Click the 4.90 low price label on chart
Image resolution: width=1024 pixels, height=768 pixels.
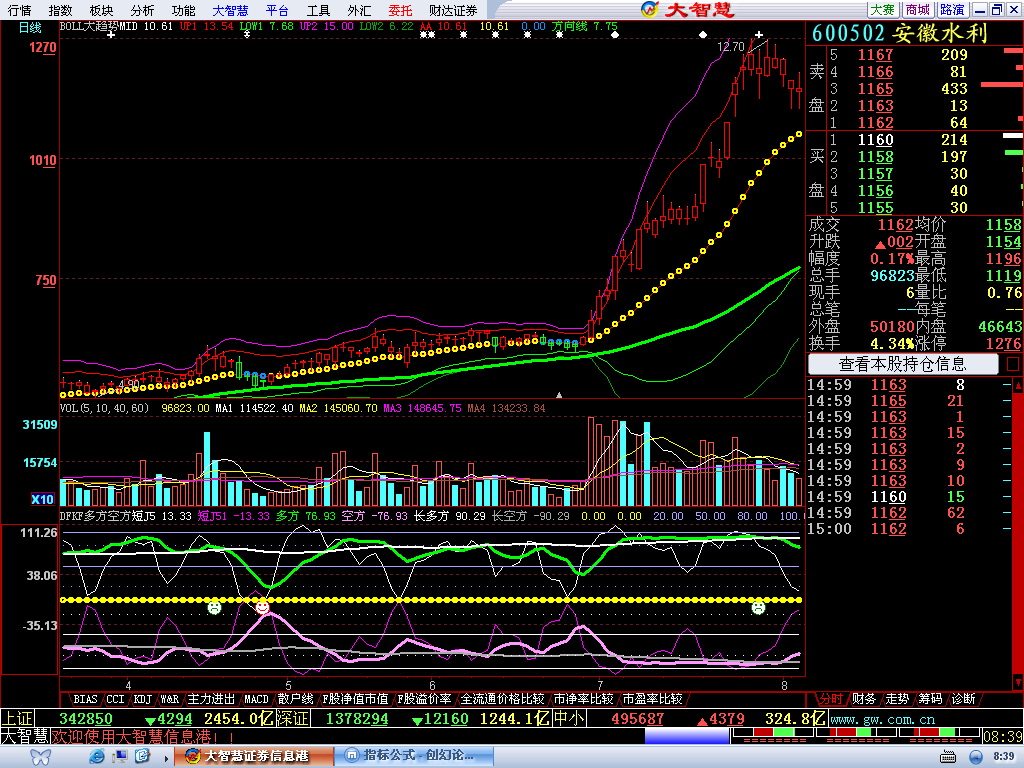[x=129, y=384]
